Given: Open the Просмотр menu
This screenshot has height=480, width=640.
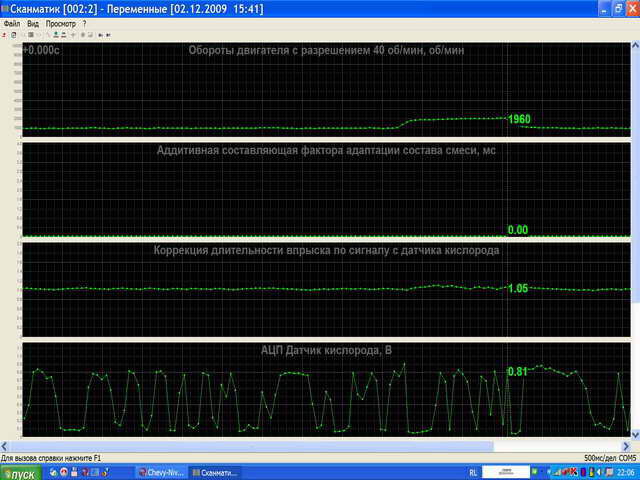Looking at the screenshot, I should pos(60,22).
